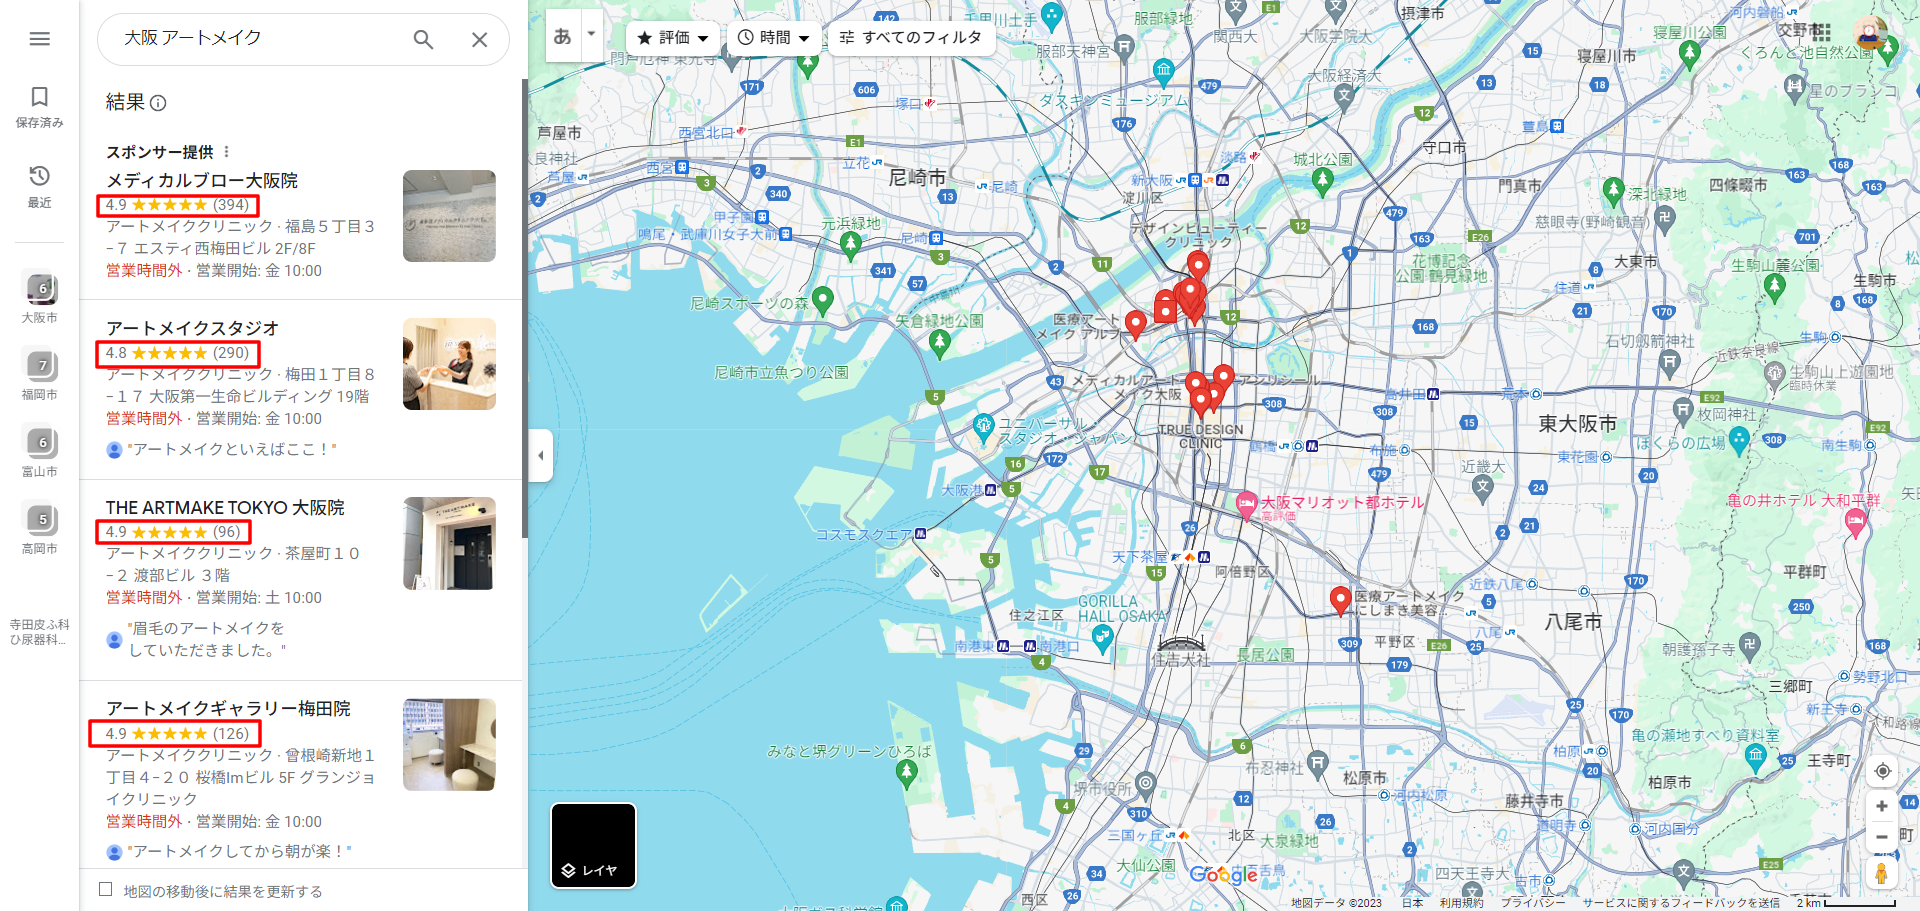Clear the search with the X icon
Screen dimensions: 1920x911
pos(480,39)
